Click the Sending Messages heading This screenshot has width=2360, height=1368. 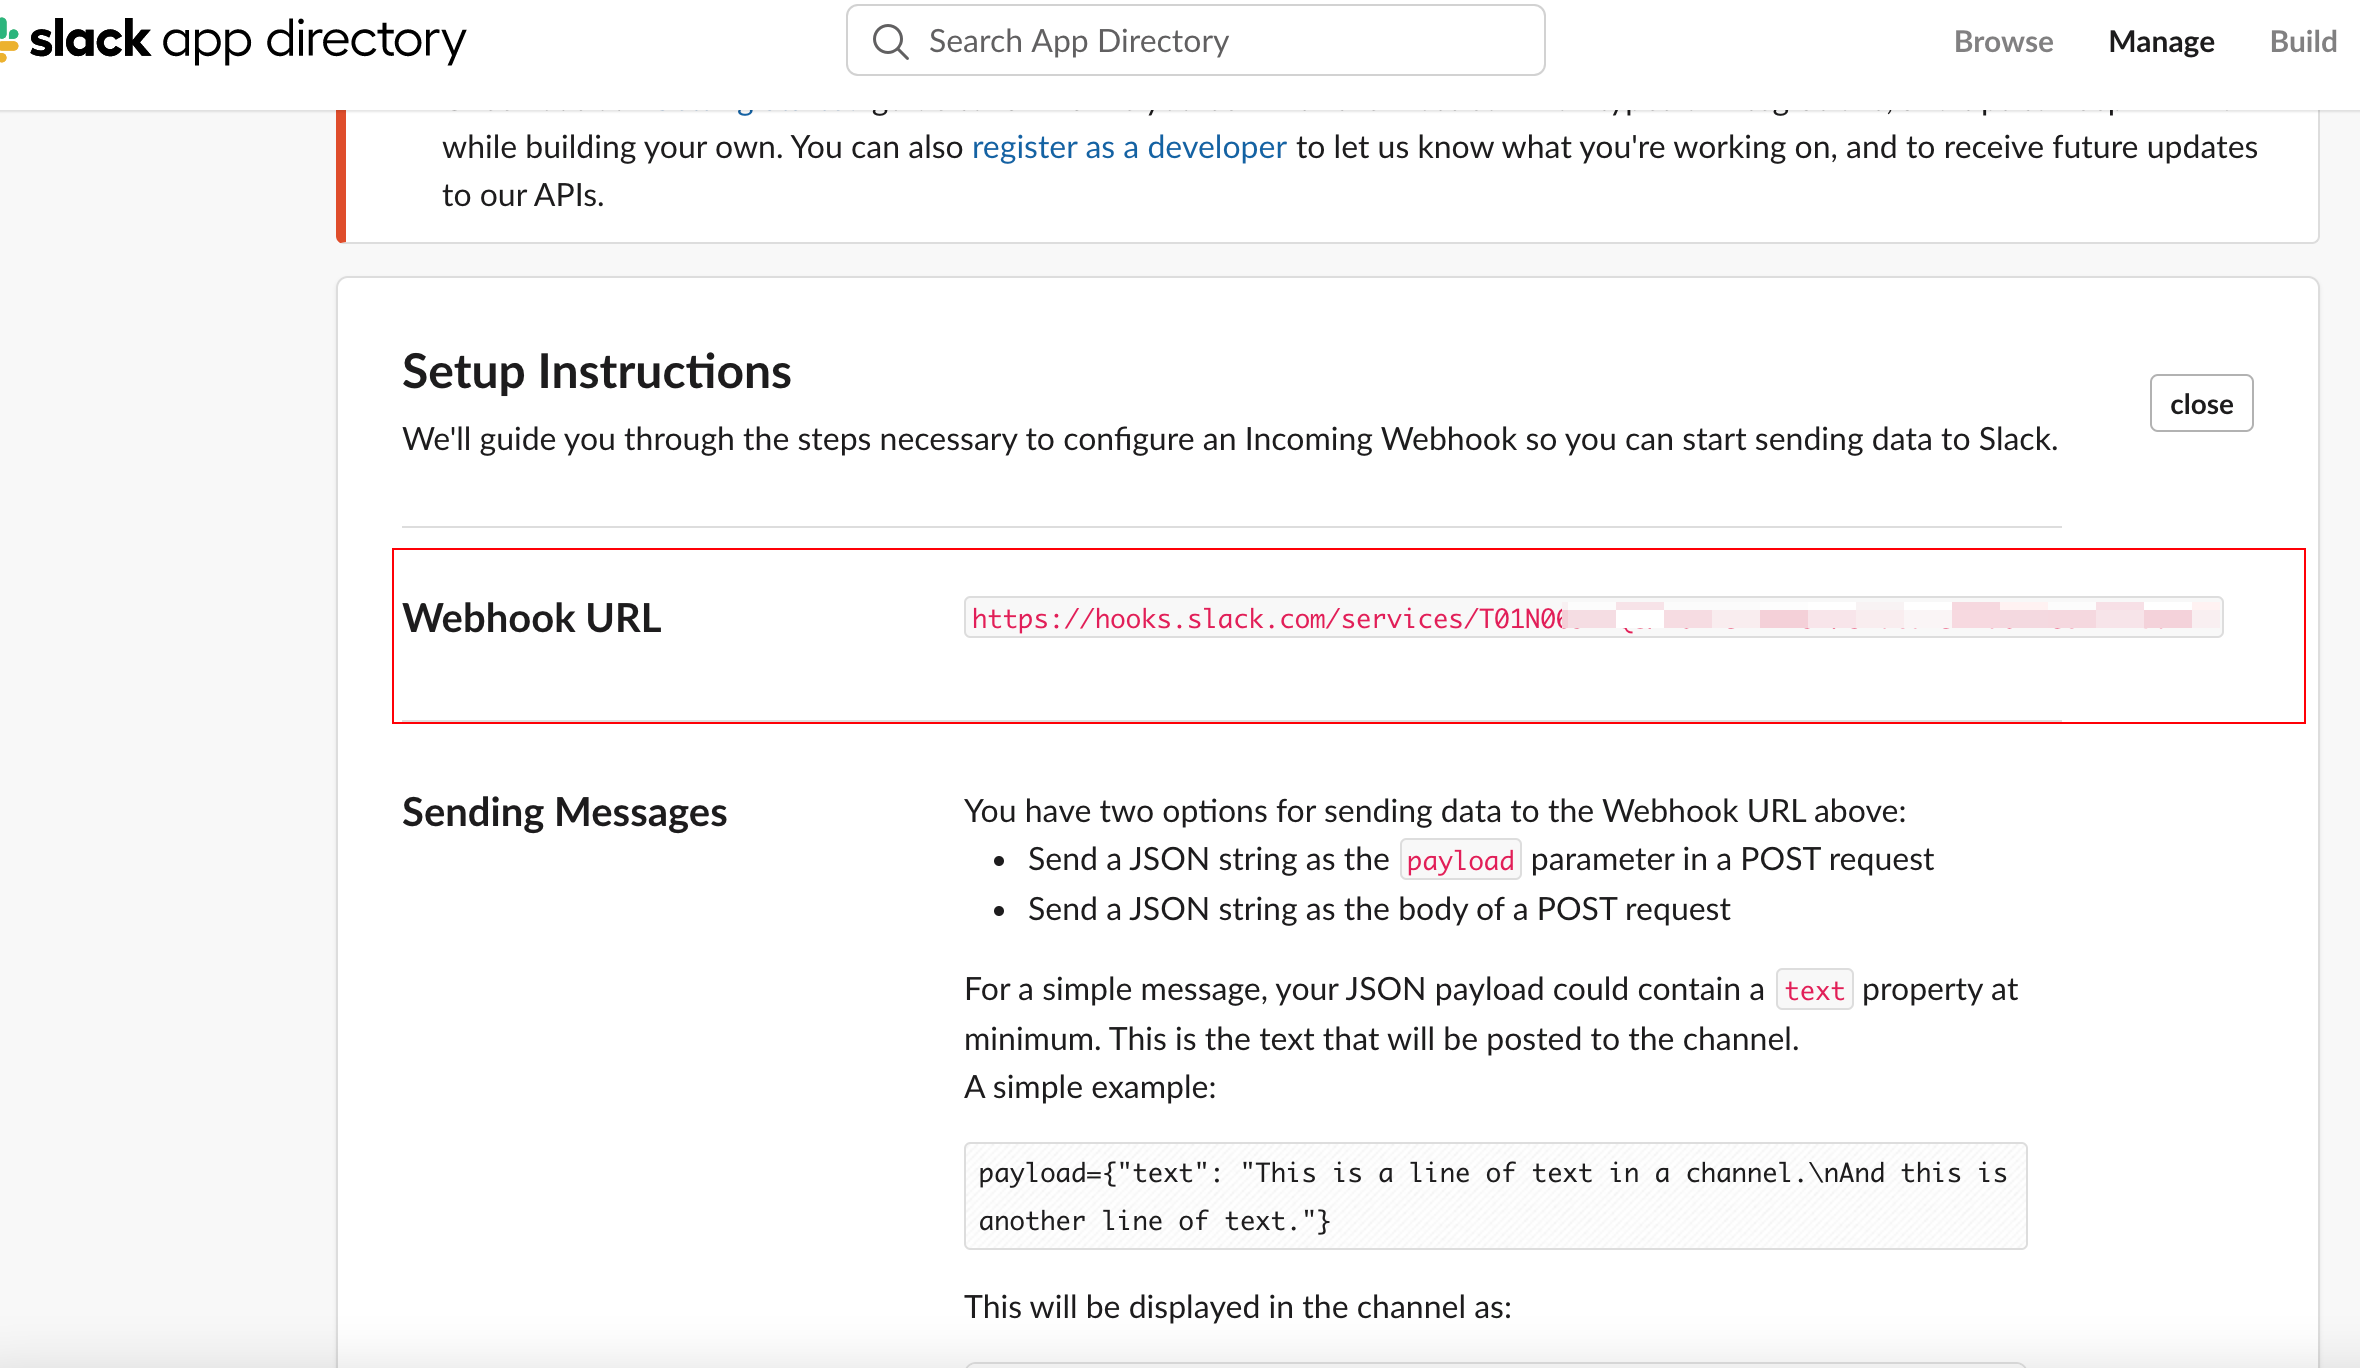click(x=564, y=812)
